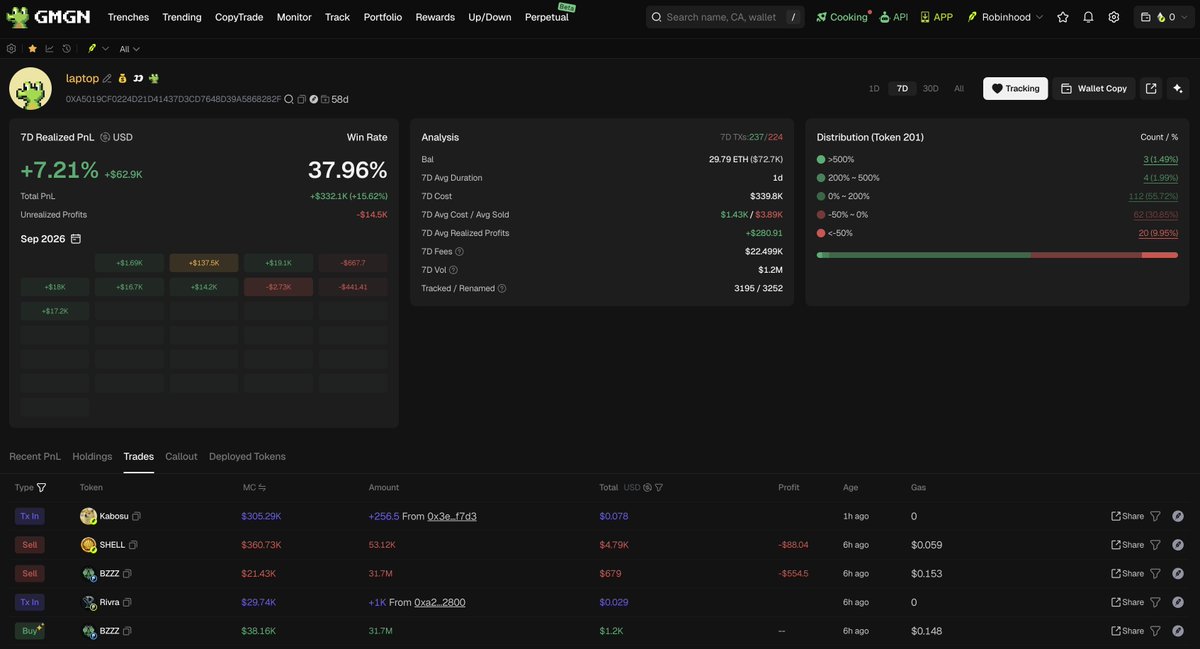The width and height of the screenshot is (1200, 649).
Task: Click the edit pencil next to laptop name
Action: [107, 78]
